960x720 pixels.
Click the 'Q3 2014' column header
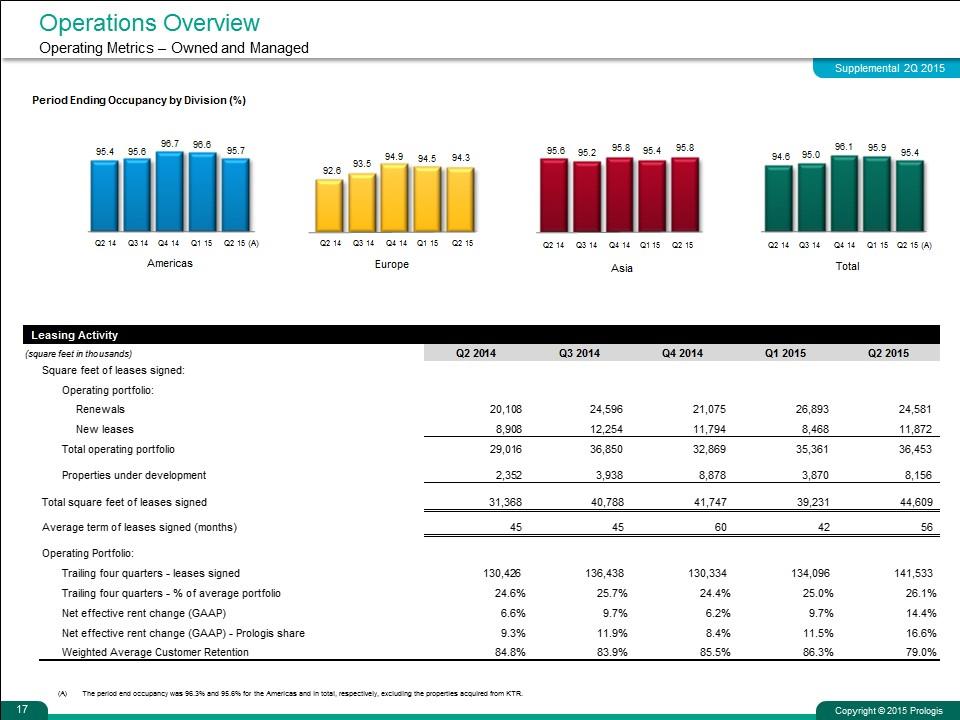tap(579, 353)
